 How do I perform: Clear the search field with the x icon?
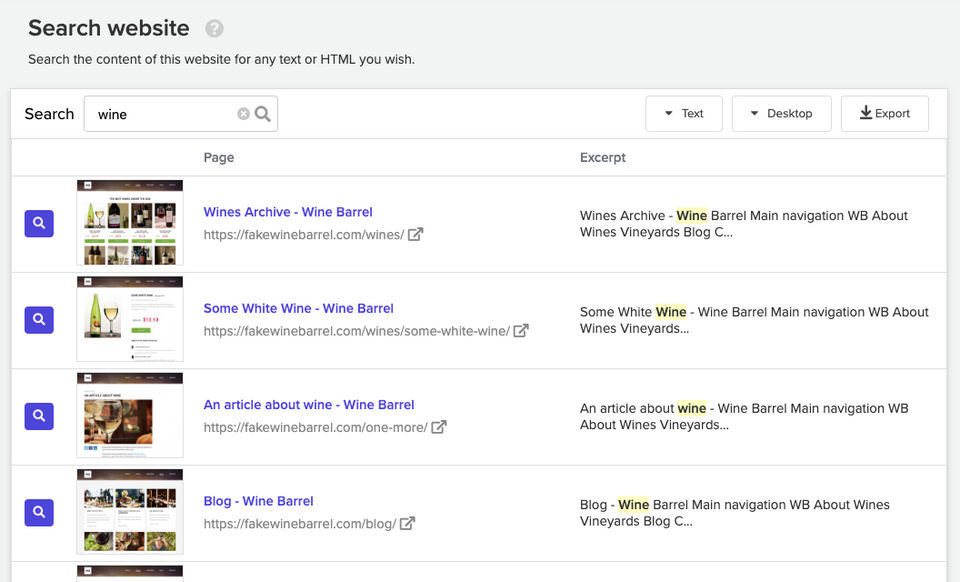point(244,114)
